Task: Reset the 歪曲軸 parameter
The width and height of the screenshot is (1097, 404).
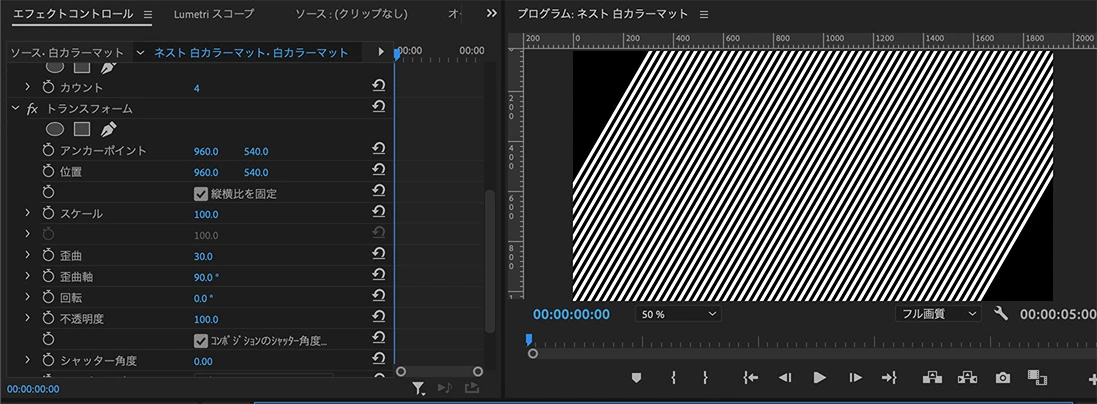Action: coord(378,275)
